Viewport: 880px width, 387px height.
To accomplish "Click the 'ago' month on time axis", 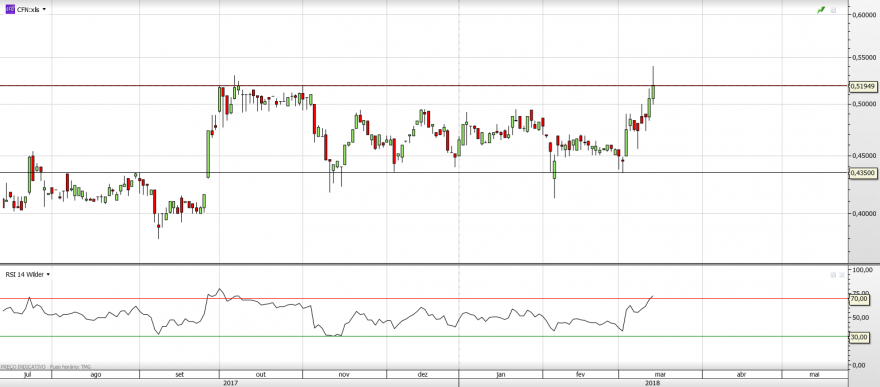I will tap(96, 374).
